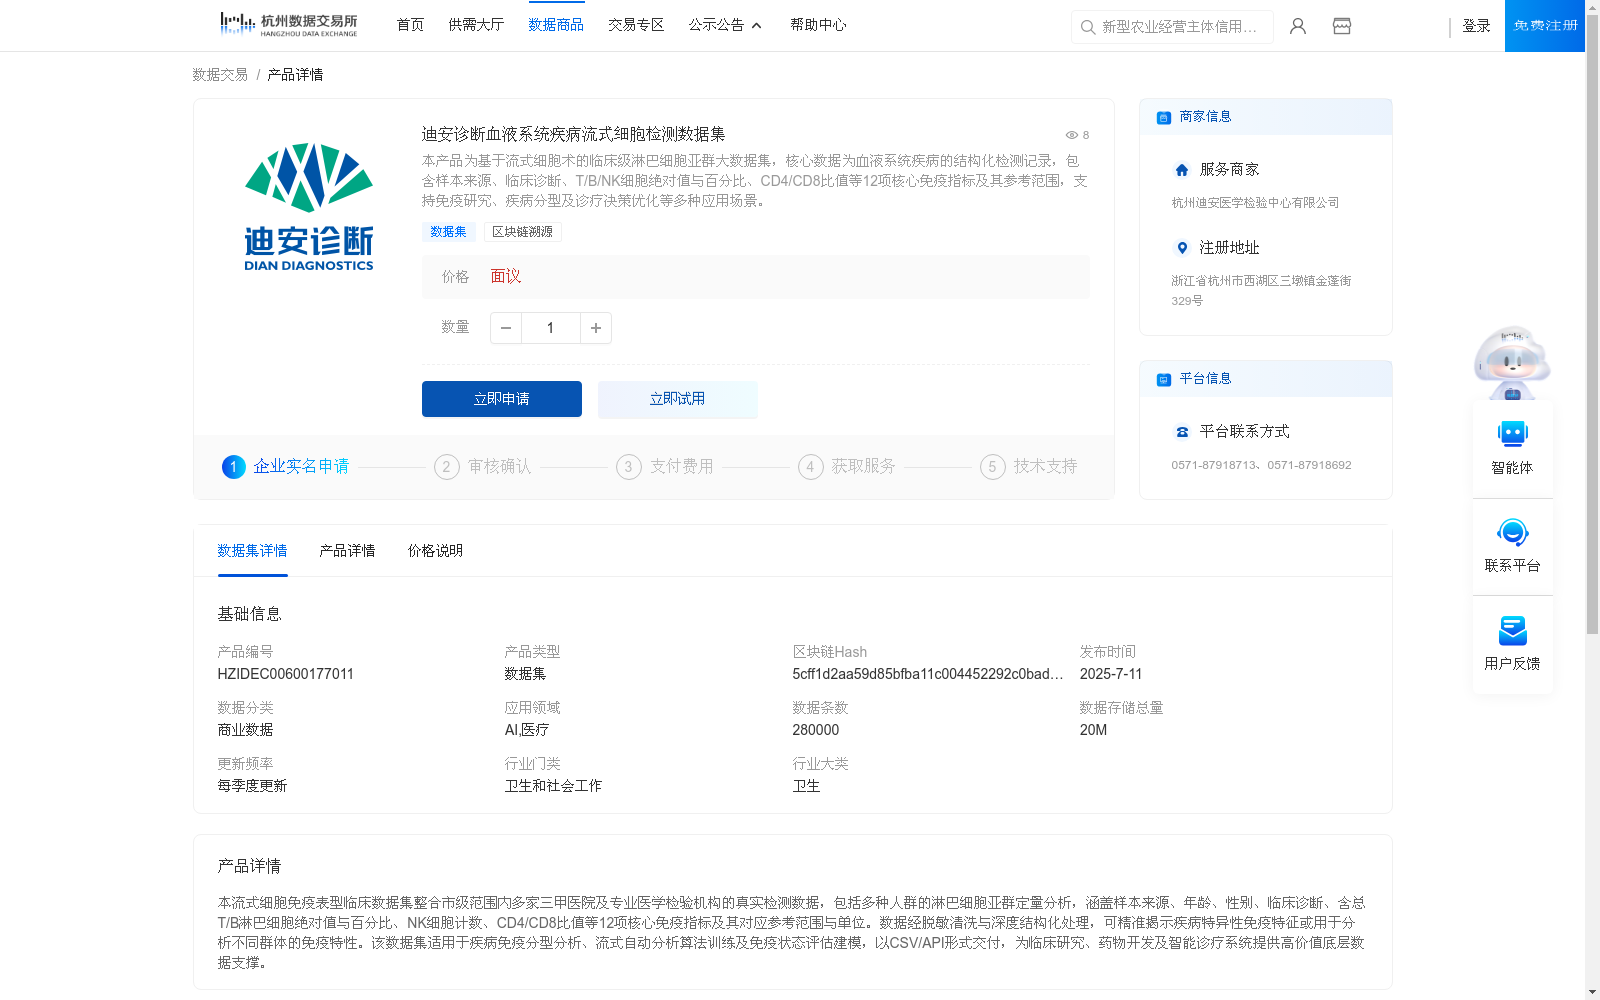Open 交易专区 navigation item
The height and width of the screenshot is (1000, 1600).
[x=636, y=25]
